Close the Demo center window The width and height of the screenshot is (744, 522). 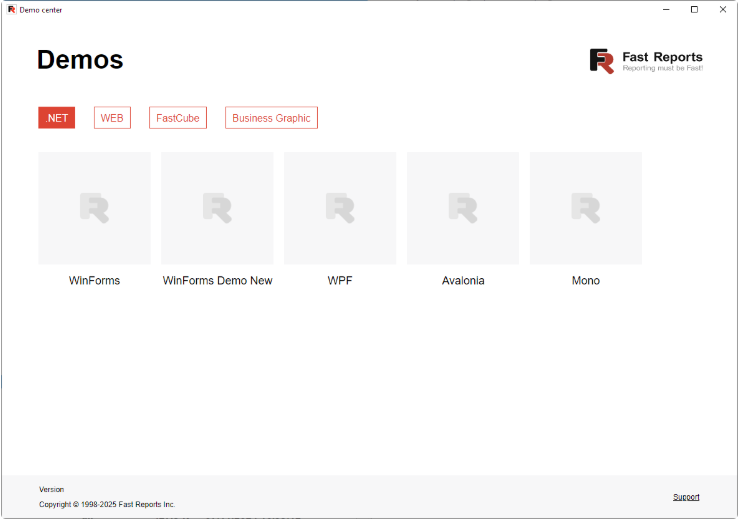[x=722, y=9]
